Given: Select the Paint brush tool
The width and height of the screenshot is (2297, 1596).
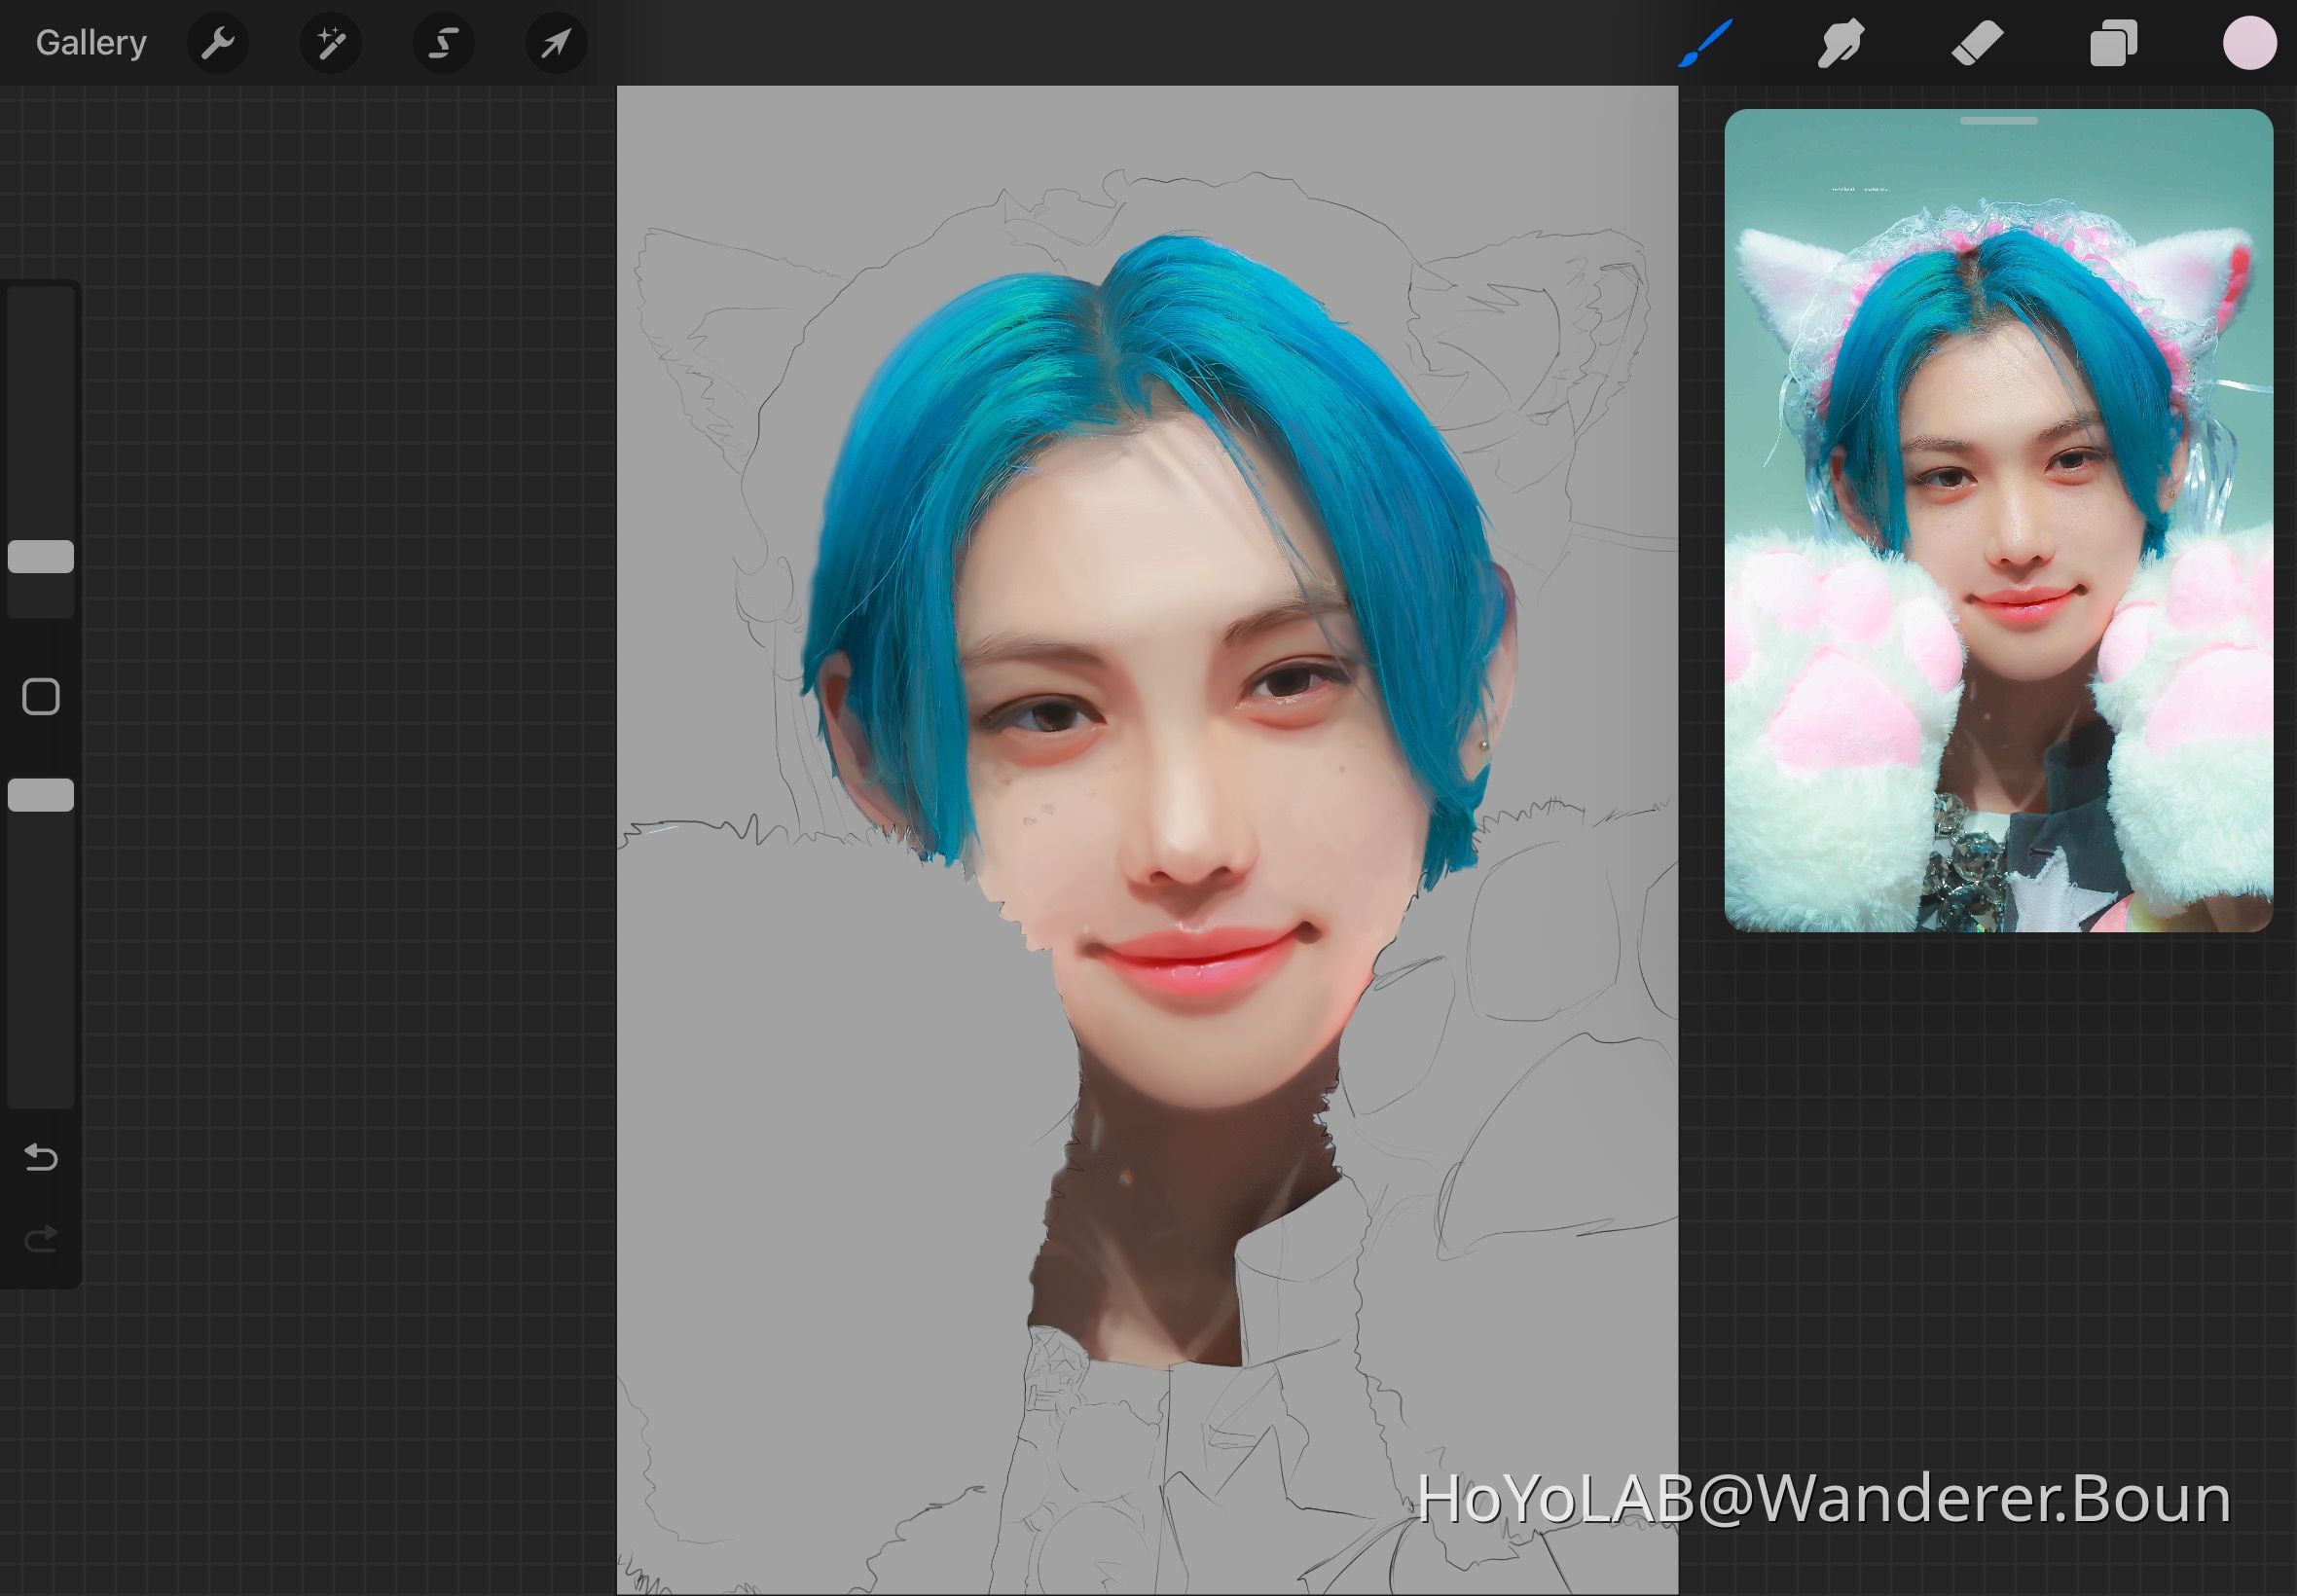Looking at the screenshot, I should [x=1703, y=42].
